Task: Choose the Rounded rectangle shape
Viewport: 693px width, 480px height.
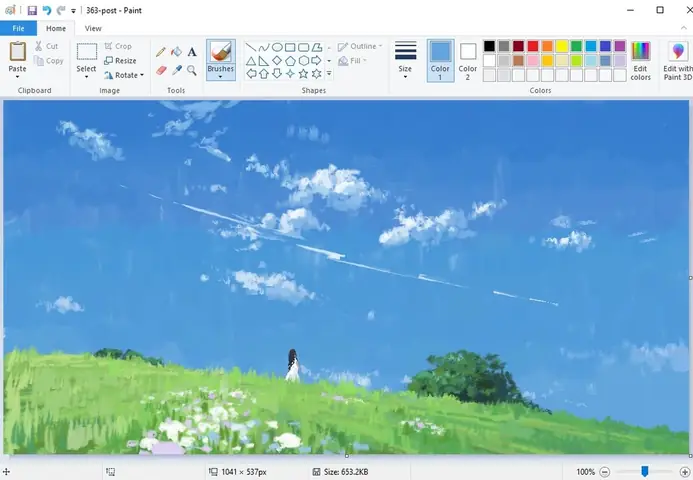Action: pyautogui.click(x=304, y=47)
